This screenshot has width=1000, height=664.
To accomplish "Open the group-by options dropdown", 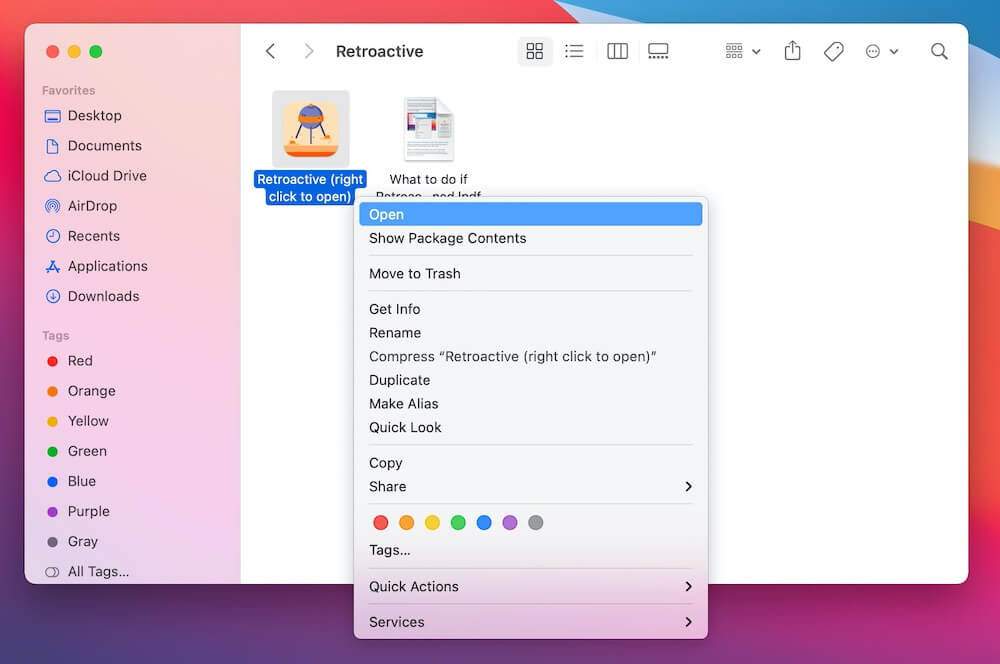I will pyautogui.click(x=743, y=51).
